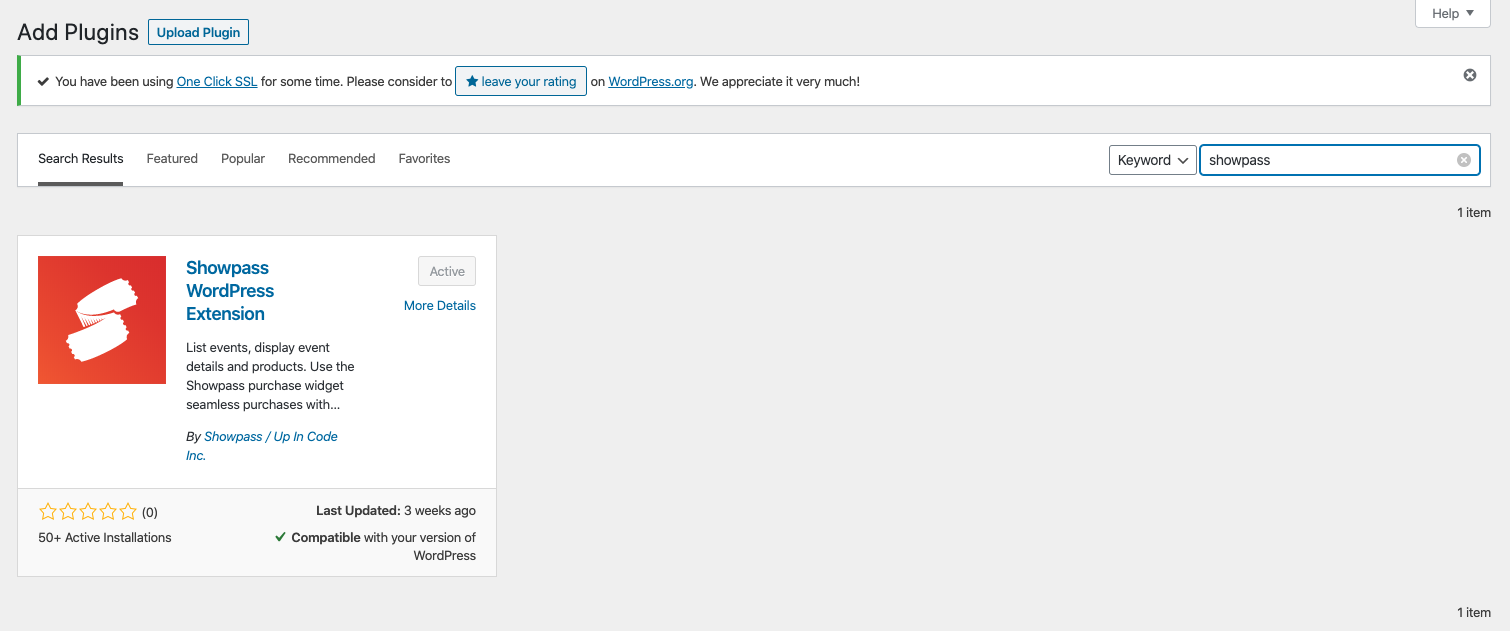Open the Keyword search type dropdown
This screenshot has height=631, width=1510.
point(1152,160)
